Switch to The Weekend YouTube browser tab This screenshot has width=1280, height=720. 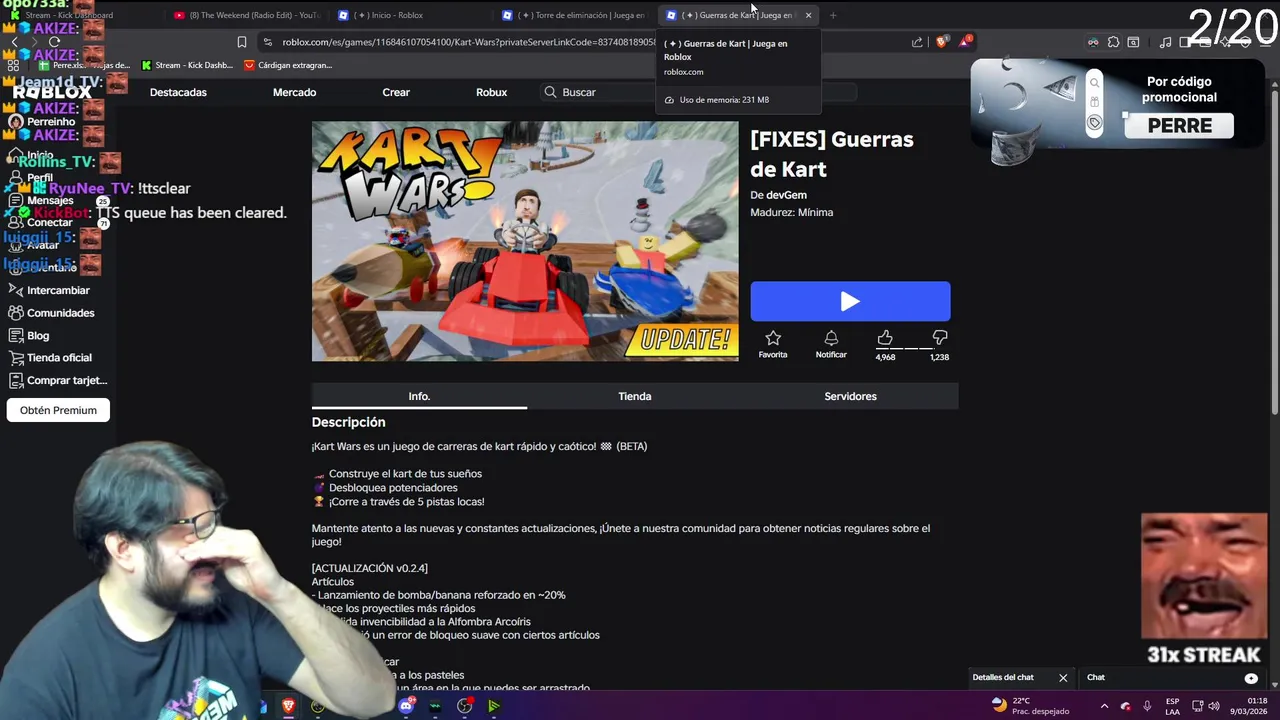tap(245, 15)
